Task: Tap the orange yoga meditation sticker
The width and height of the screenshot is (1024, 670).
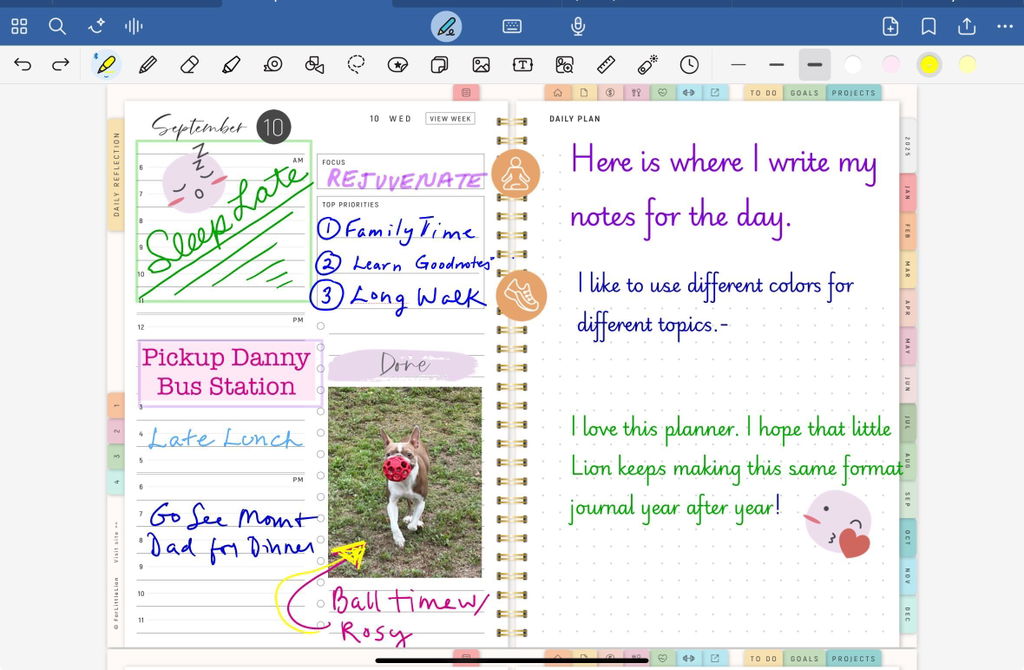Action: click(x=516, y=174)
